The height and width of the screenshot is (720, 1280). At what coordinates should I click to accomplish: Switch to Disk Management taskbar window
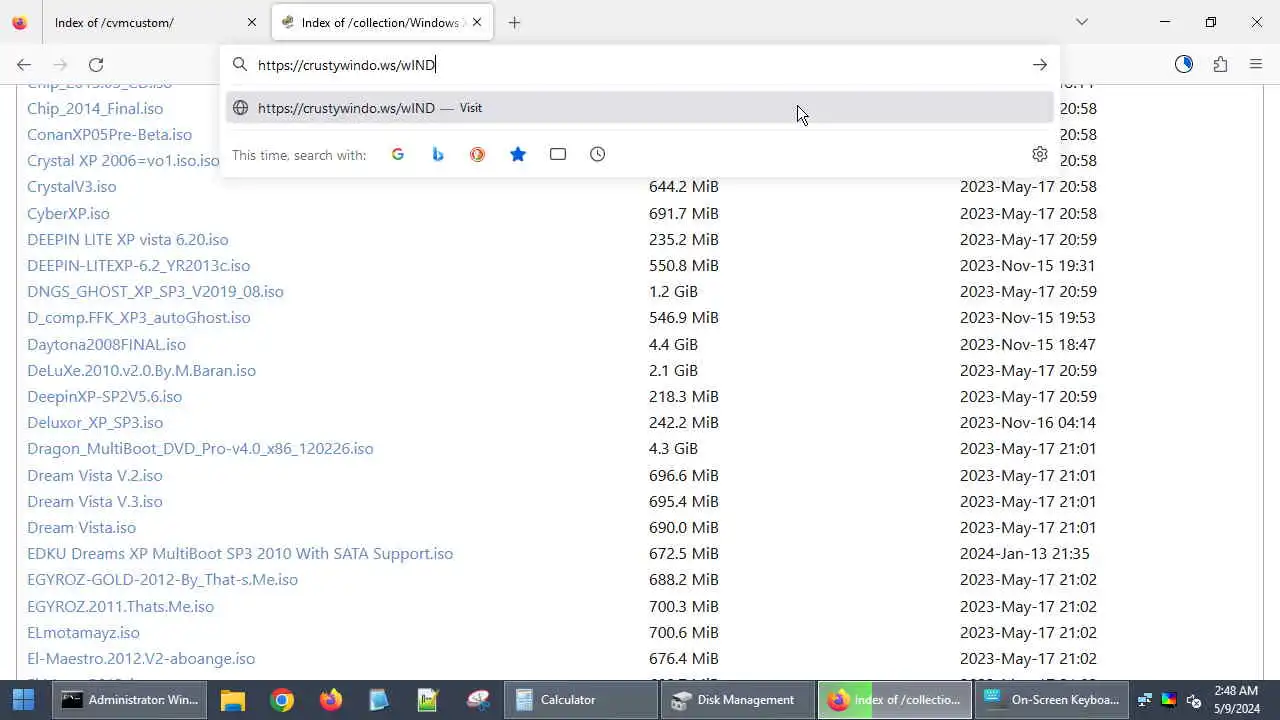tap(737, 700)
